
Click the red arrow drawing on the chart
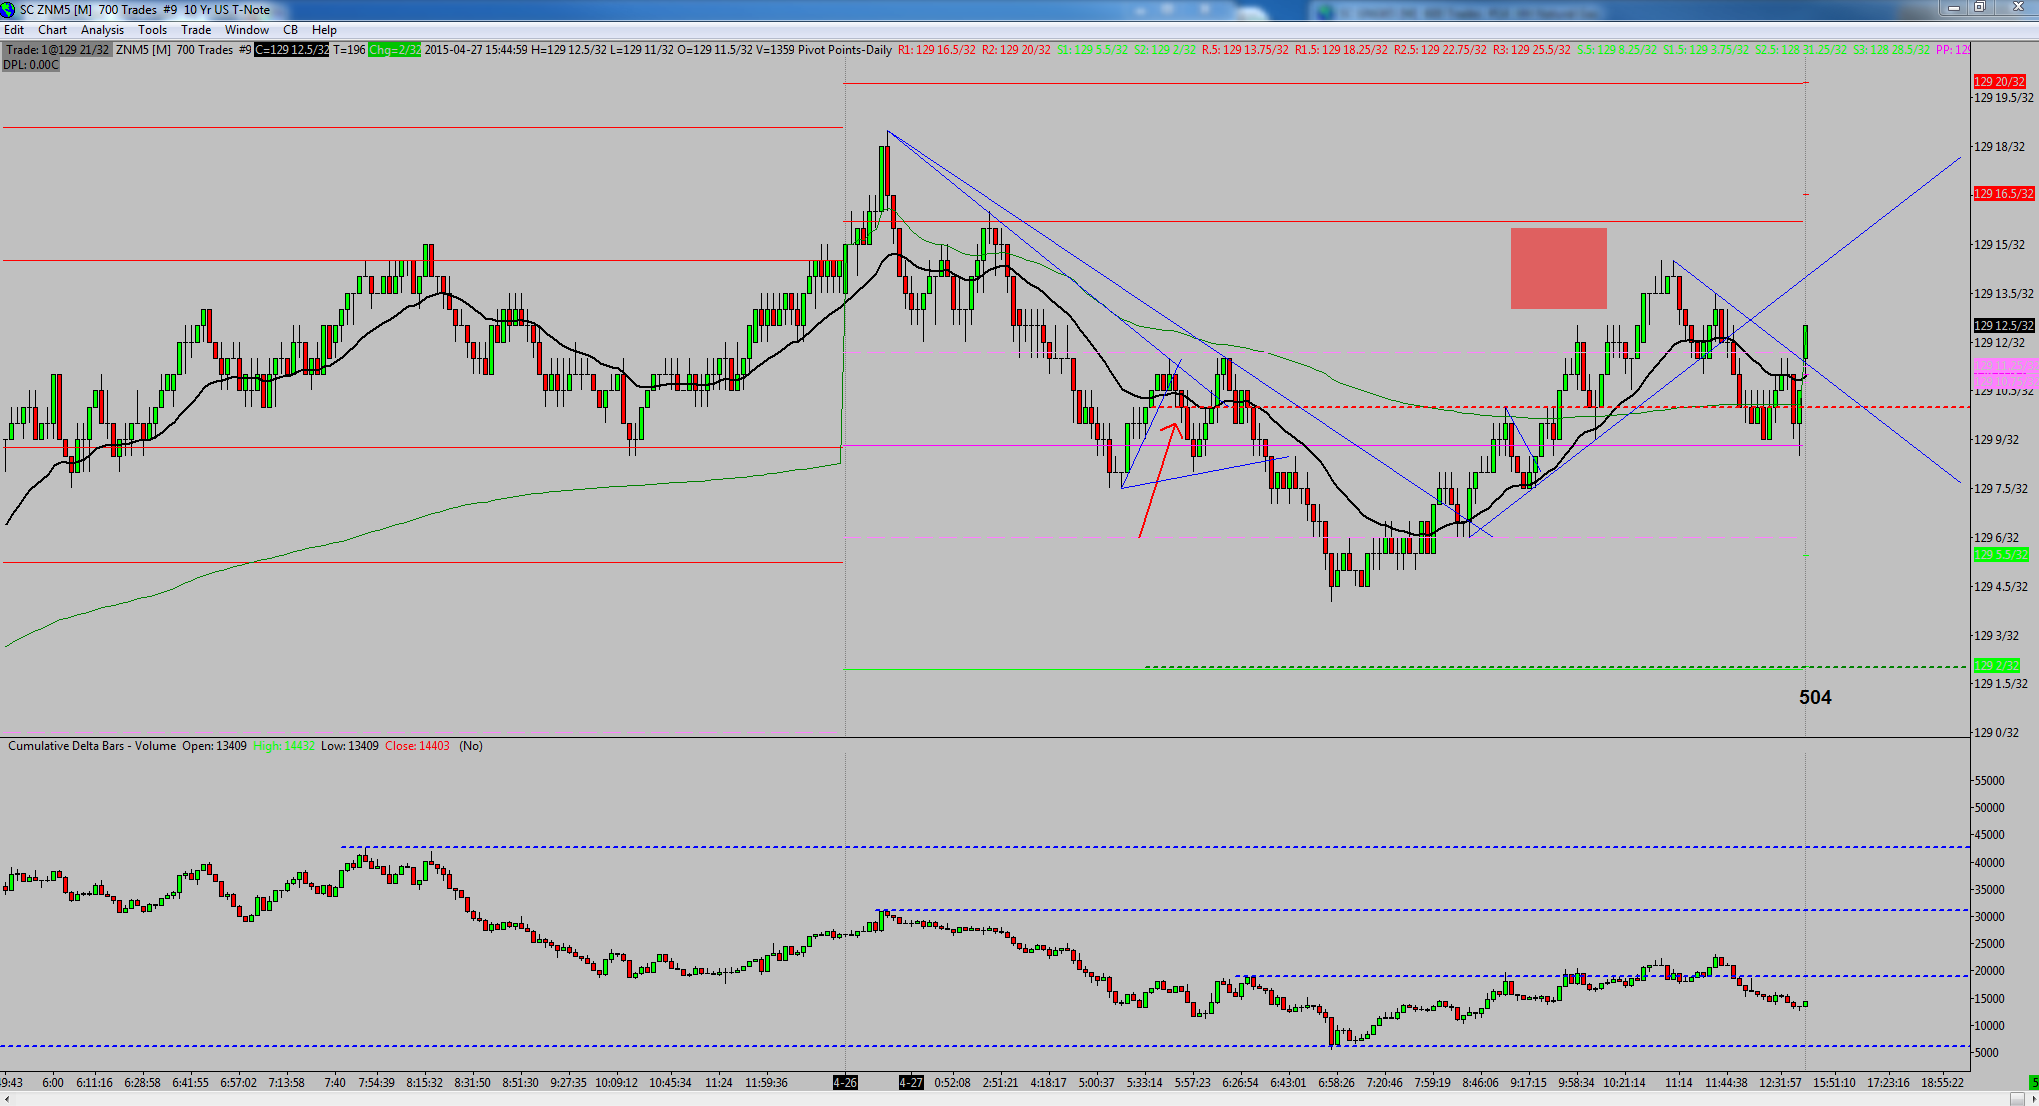[1156, 481]
